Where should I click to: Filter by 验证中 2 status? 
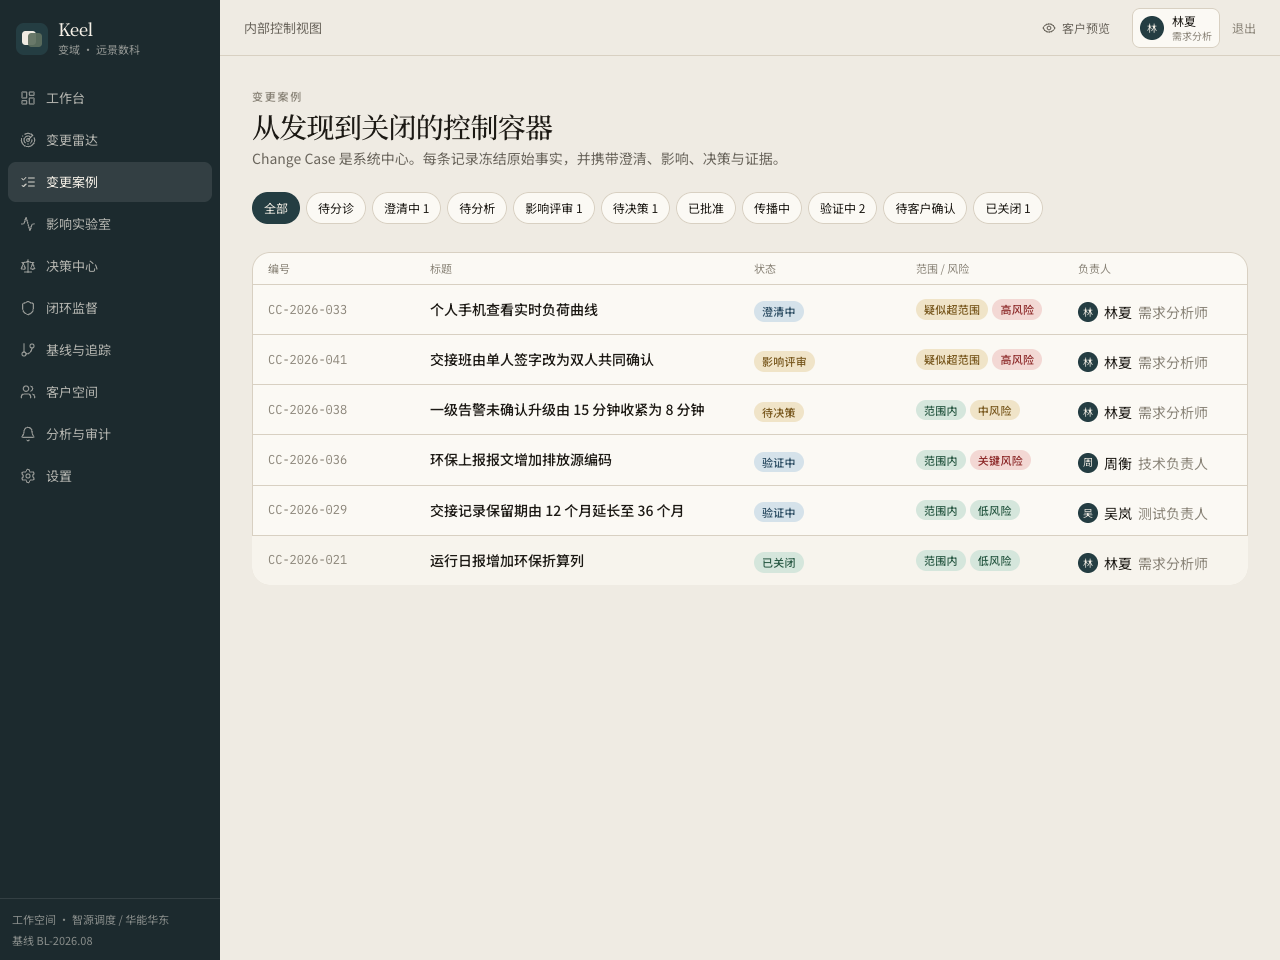843,208
